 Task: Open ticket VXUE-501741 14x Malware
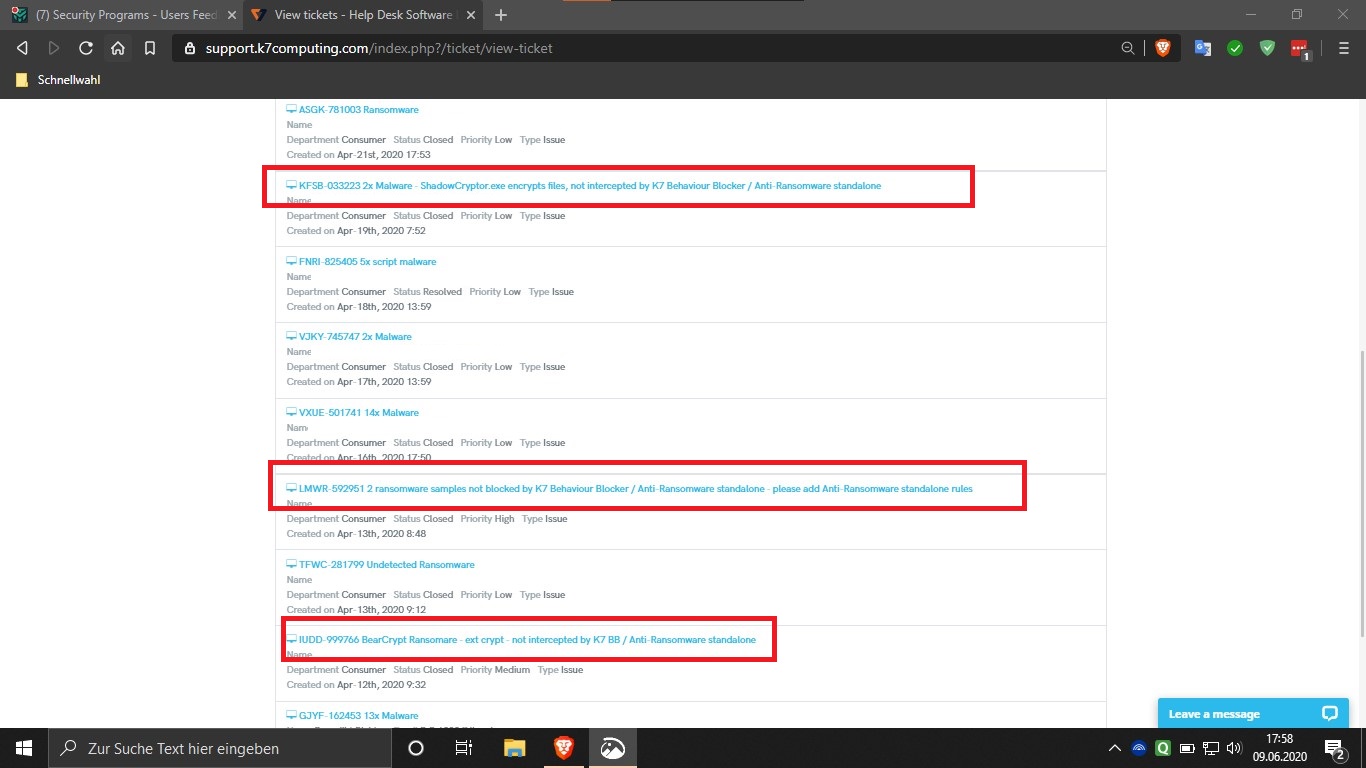[x=359, y=413]
